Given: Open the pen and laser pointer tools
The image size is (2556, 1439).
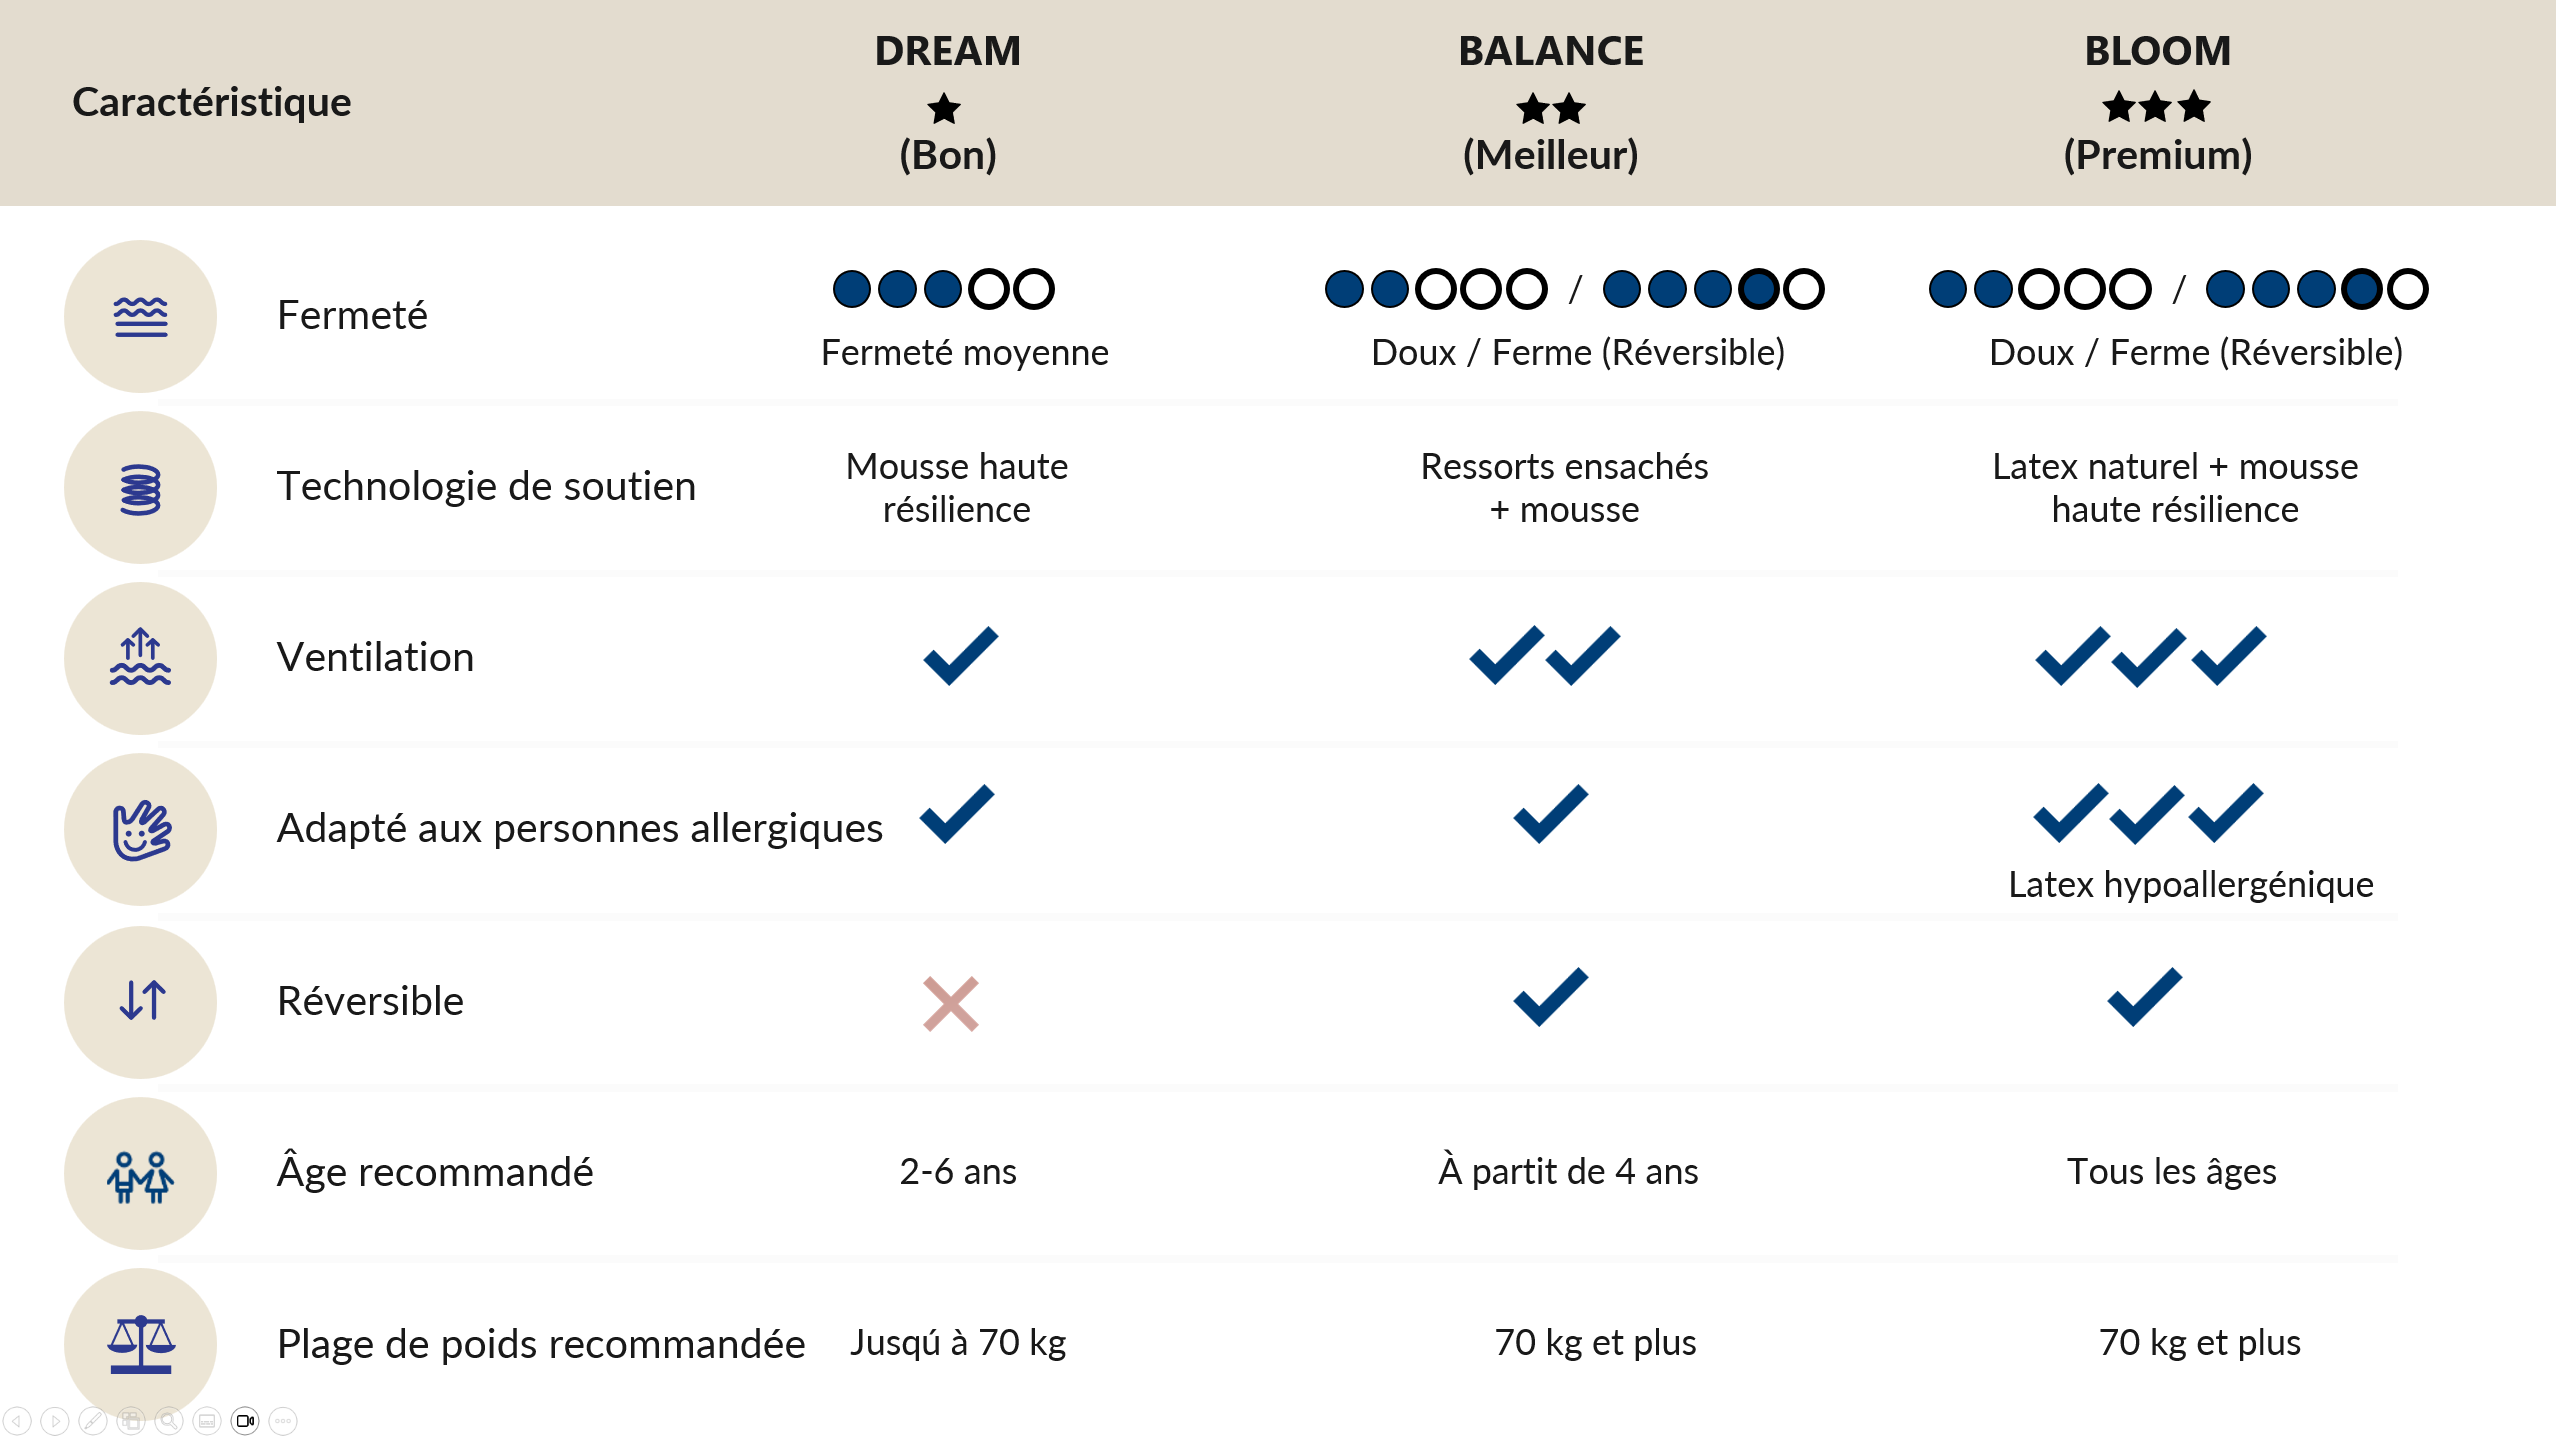Looking at the screenshot, I should click(93, 1420).
